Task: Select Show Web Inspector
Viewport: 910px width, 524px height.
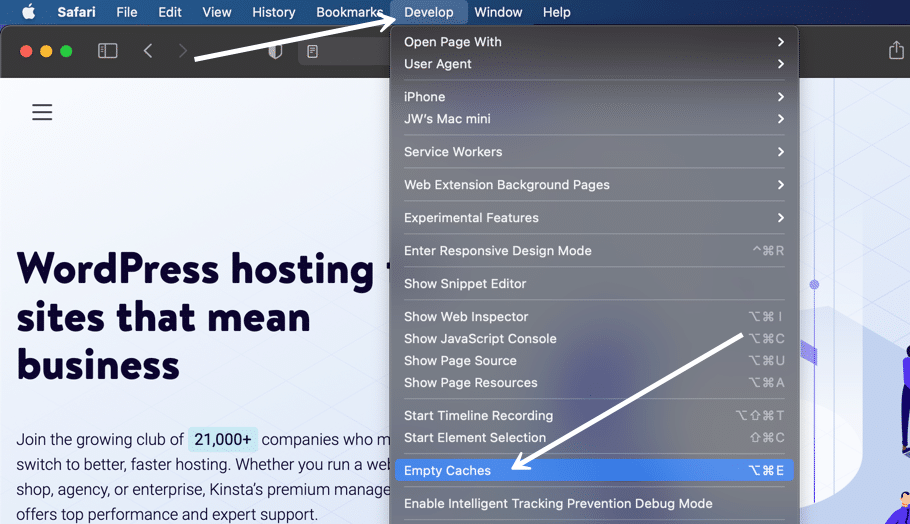Action: click(x=594, y=317)
